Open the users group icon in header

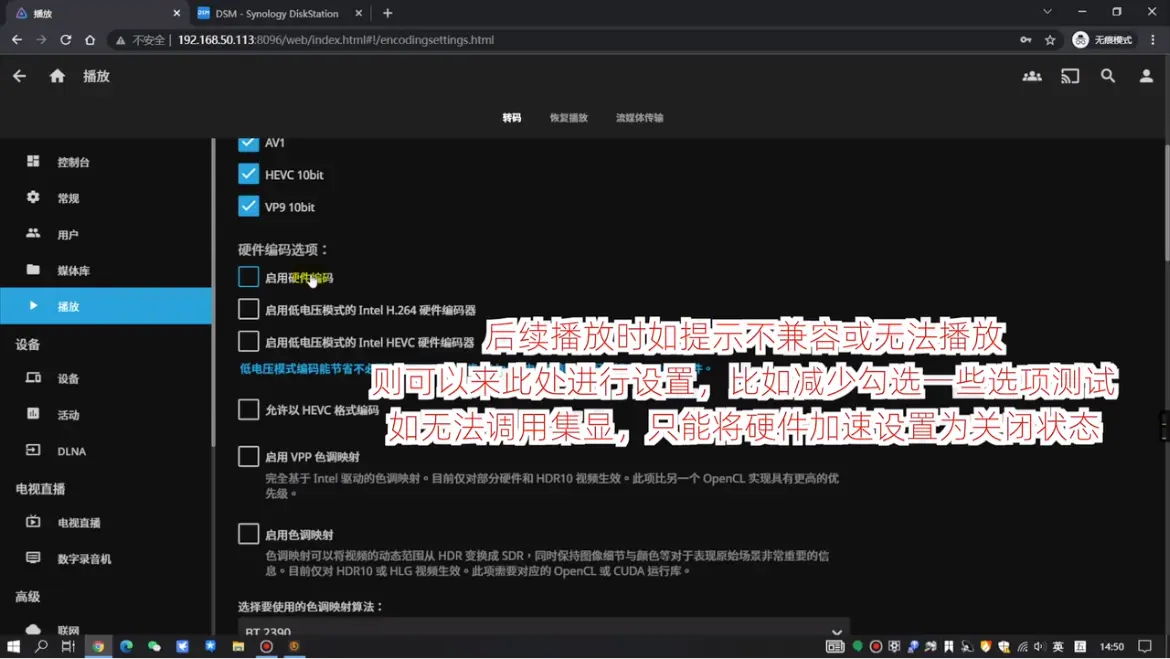1032,76
